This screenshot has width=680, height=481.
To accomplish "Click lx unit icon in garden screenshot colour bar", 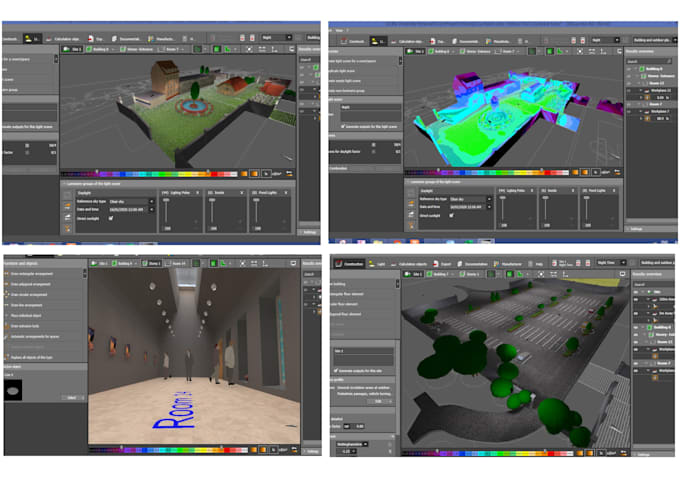I will click(x=266, y=173).
